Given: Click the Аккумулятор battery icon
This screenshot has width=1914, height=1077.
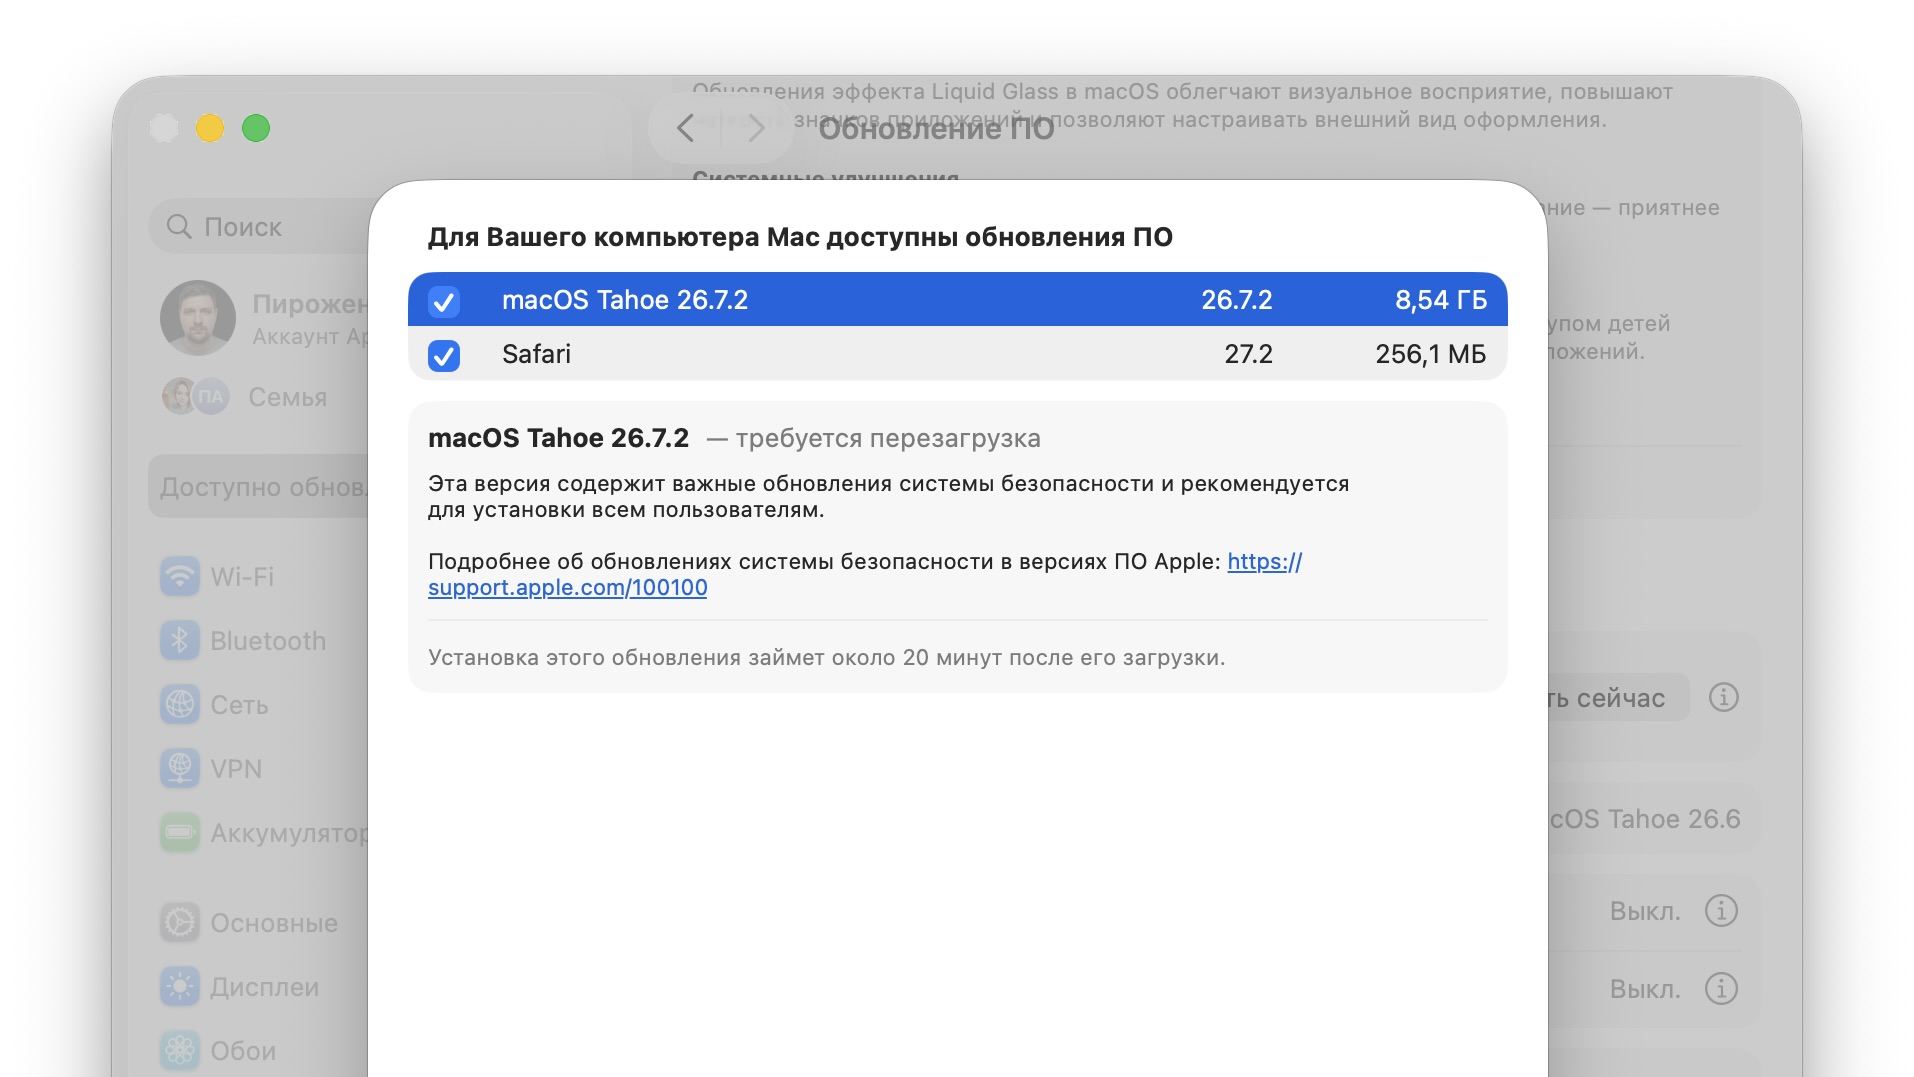Looking at the screenshot, I should pos(180,833).
